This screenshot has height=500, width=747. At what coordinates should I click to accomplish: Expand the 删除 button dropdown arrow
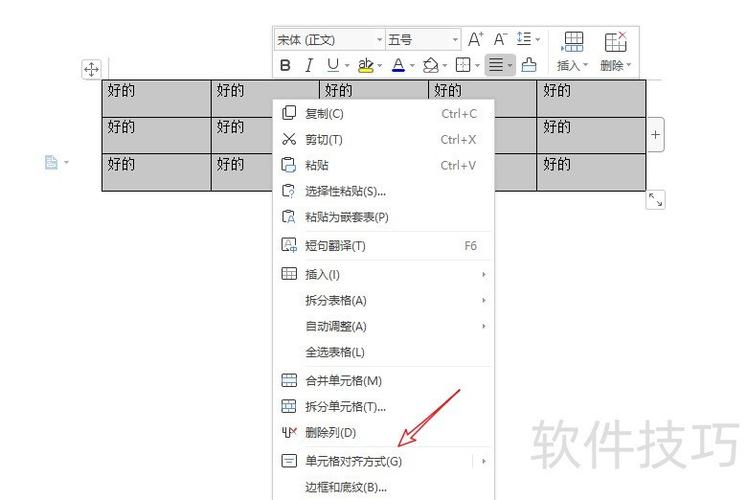tap(628, 65)
